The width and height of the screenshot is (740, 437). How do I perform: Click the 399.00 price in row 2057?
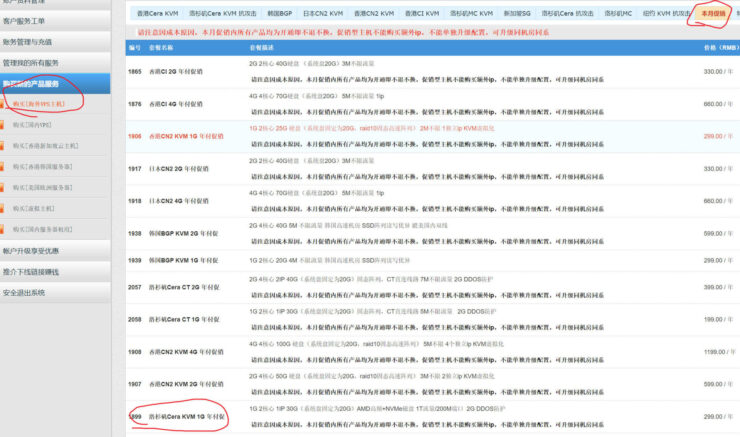coord(718,287)
